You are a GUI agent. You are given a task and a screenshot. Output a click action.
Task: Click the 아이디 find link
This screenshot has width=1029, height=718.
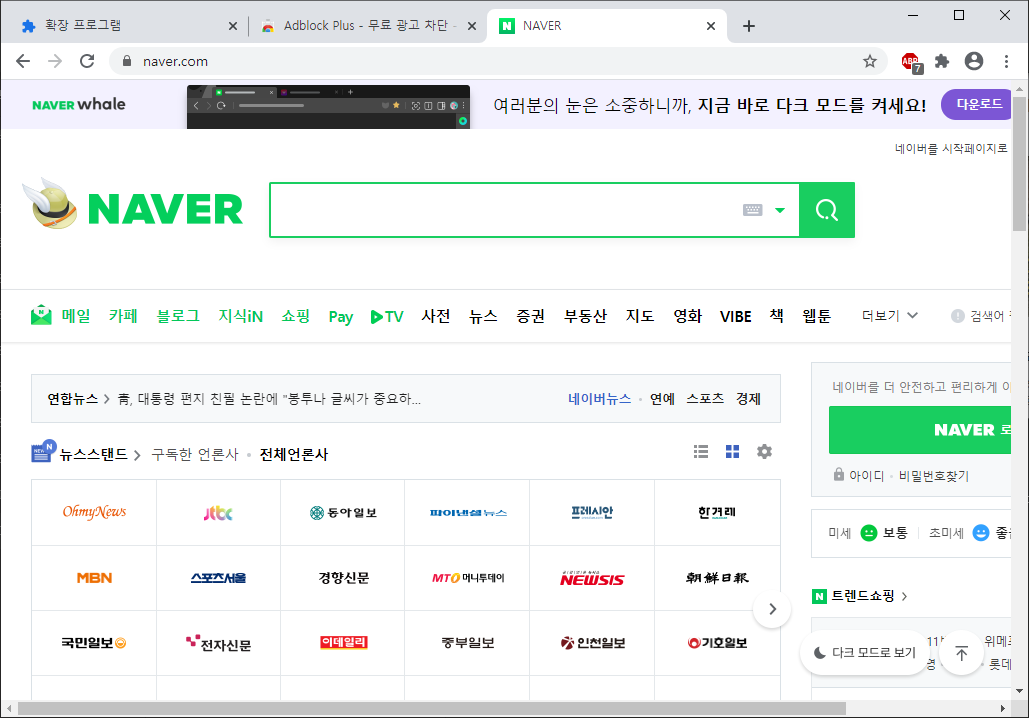point(866,475)
